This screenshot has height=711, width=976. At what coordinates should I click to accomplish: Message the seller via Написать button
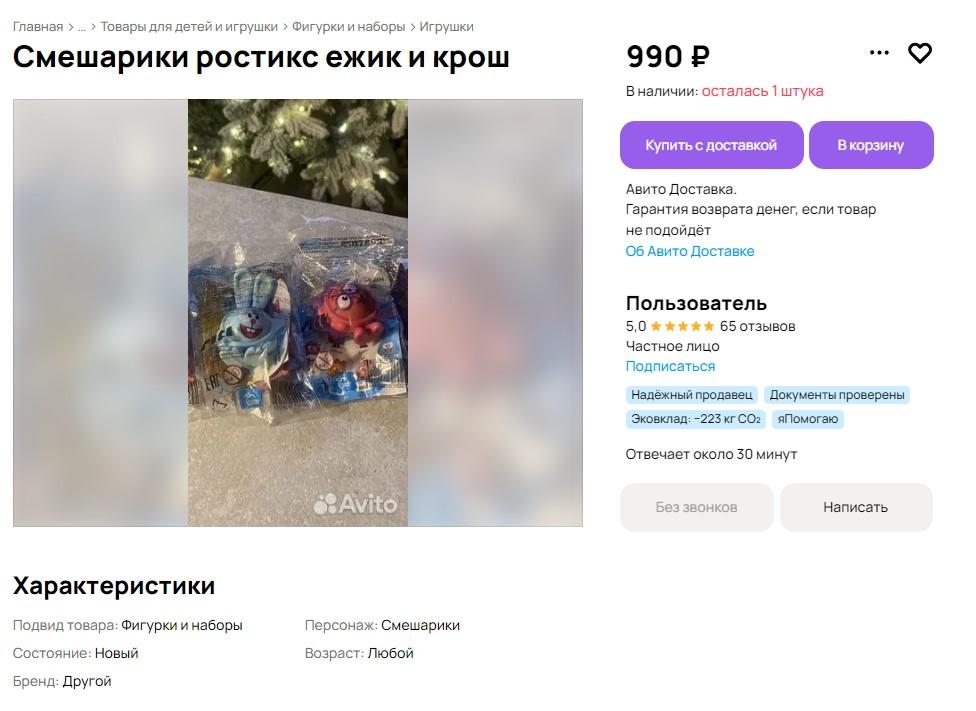point(855,507)
